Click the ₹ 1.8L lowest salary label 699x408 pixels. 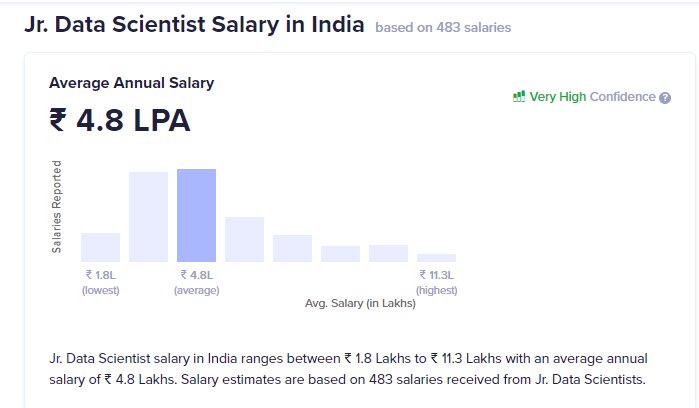tap(100, 282)
